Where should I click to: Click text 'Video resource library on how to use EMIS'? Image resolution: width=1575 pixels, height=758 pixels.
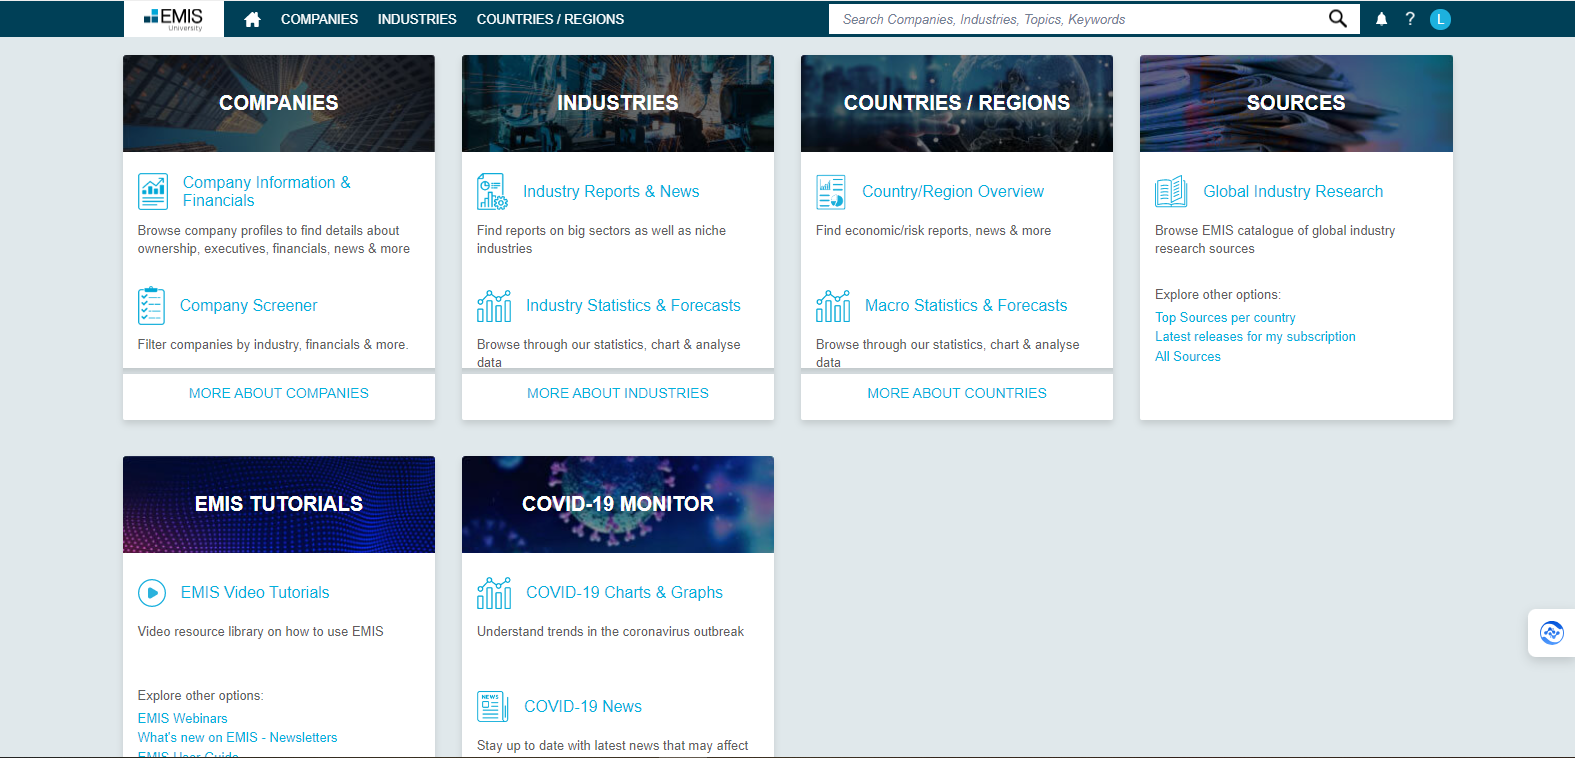[x=260, y=632]
